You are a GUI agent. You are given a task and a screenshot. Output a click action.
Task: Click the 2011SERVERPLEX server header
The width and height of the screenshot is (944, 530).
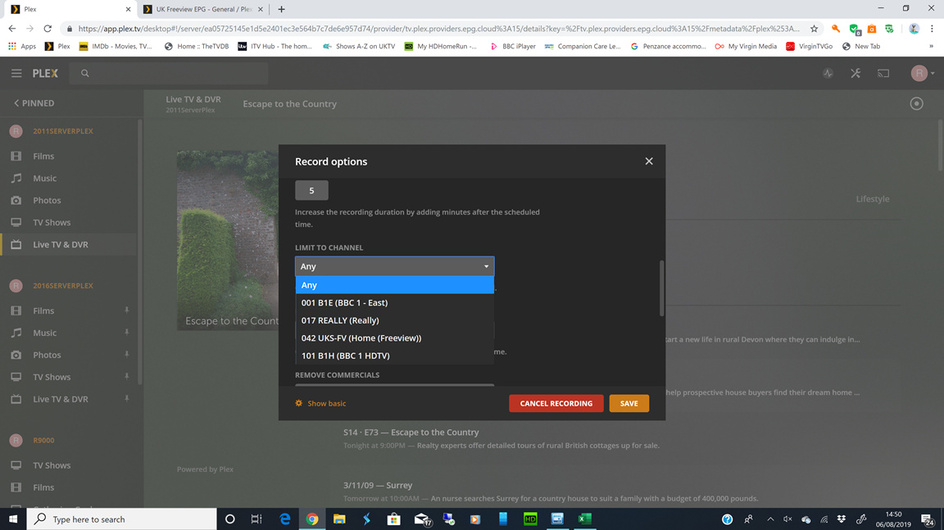63,131
